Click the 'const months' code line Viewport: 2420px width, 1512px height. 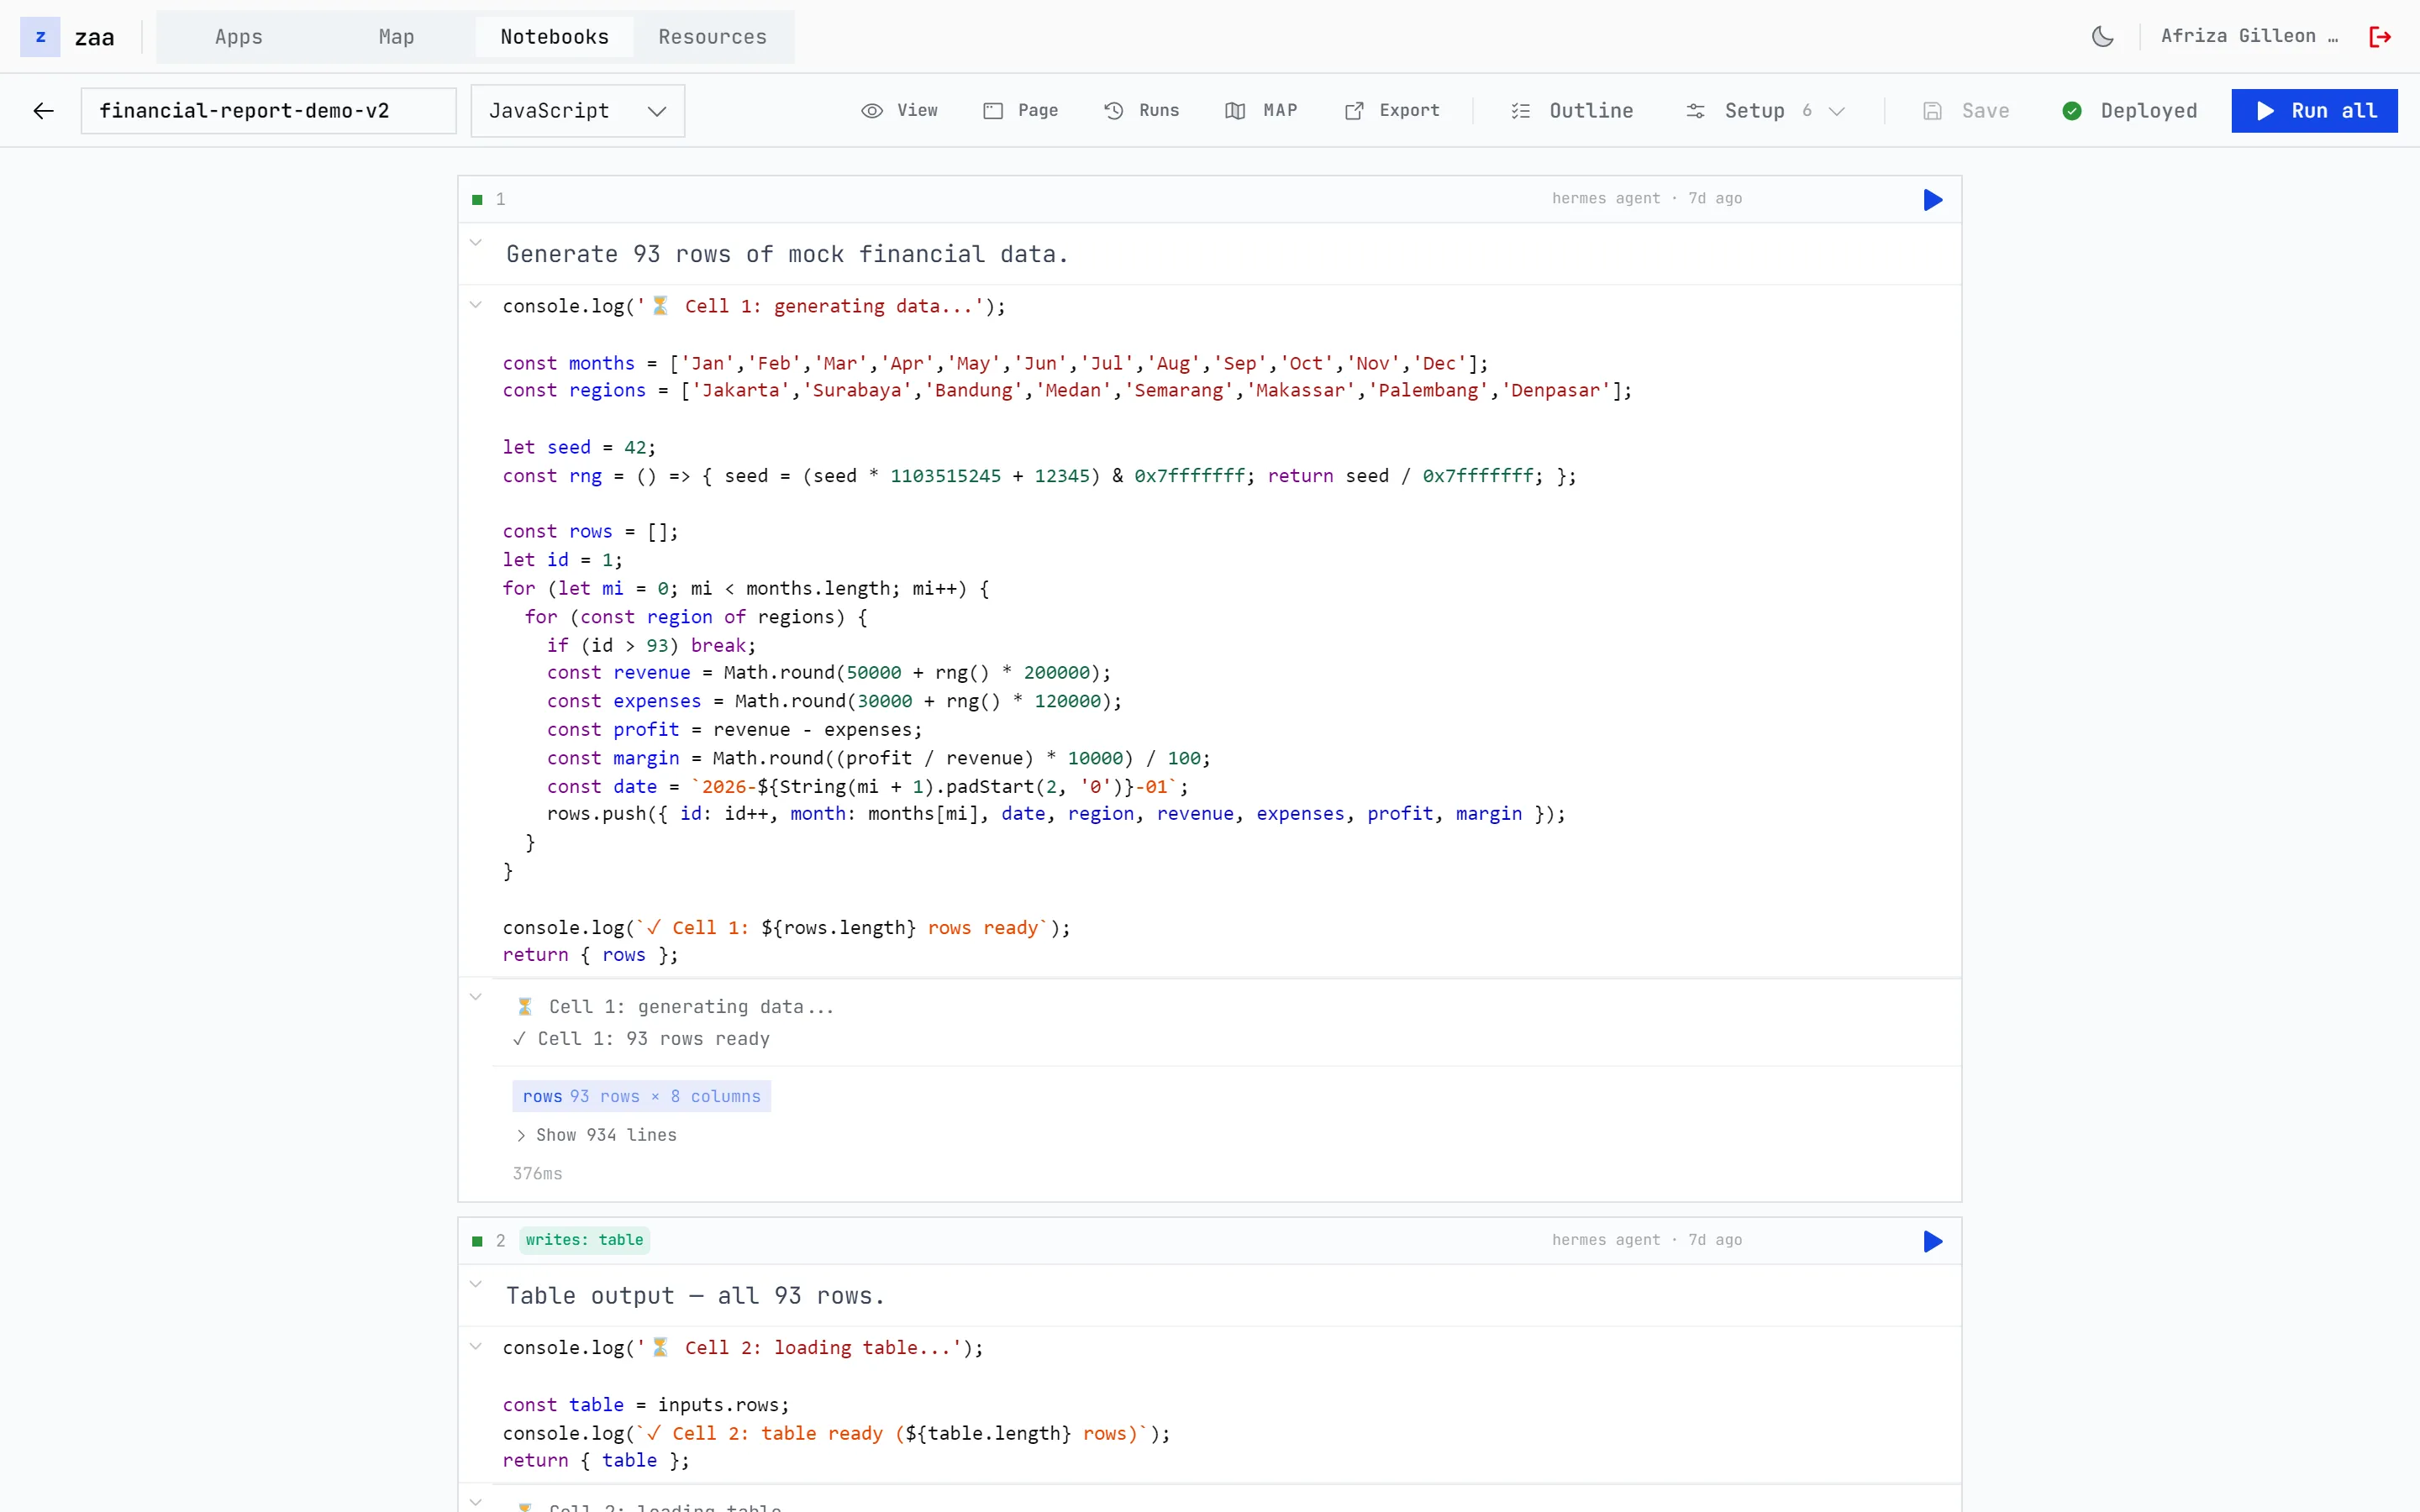995,363
